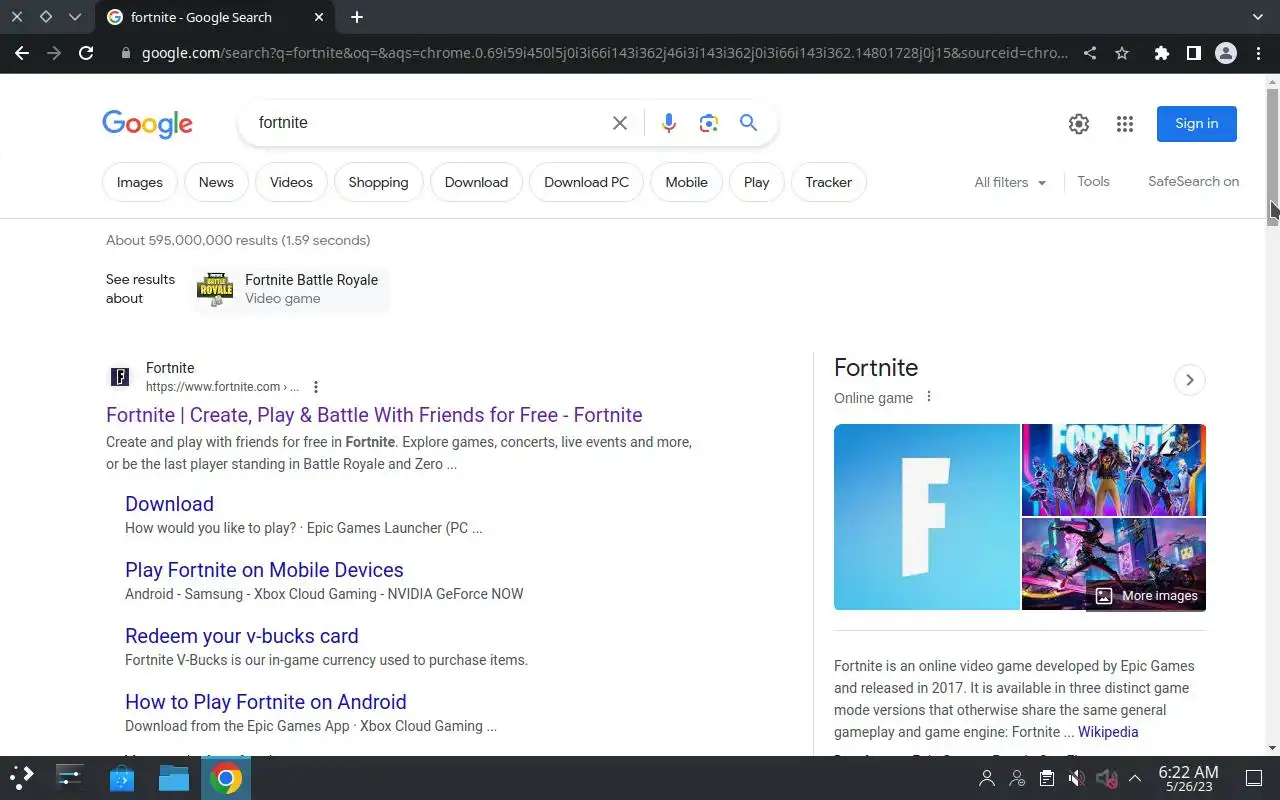Submit search with magnifier icon

[x=748, y=123]
